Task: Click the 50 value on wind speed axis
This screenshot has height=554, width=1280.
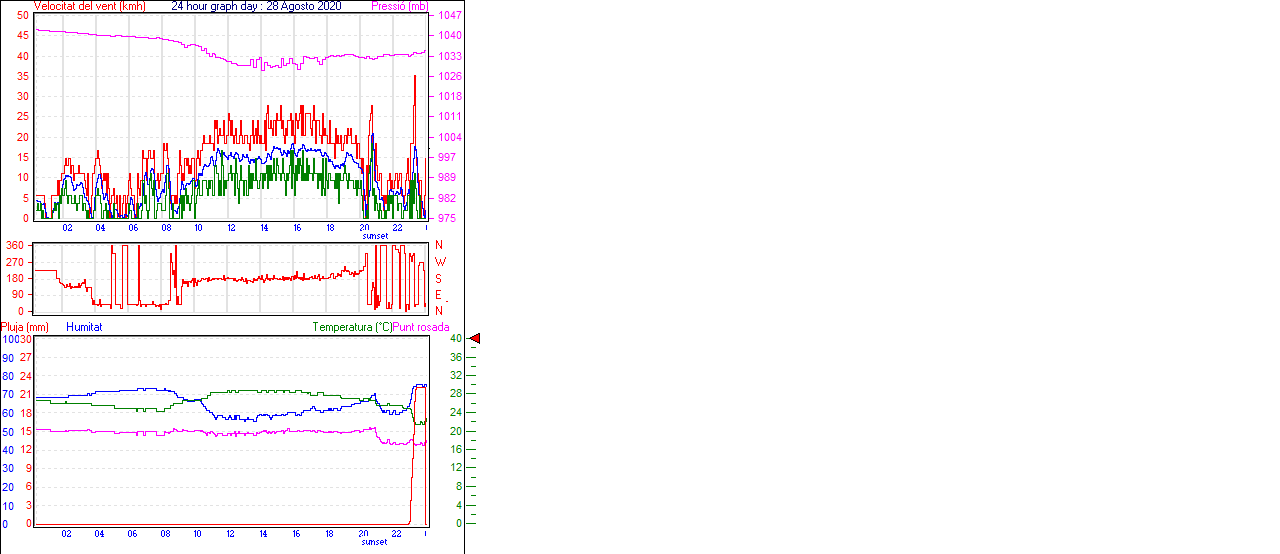Action: 23,16
